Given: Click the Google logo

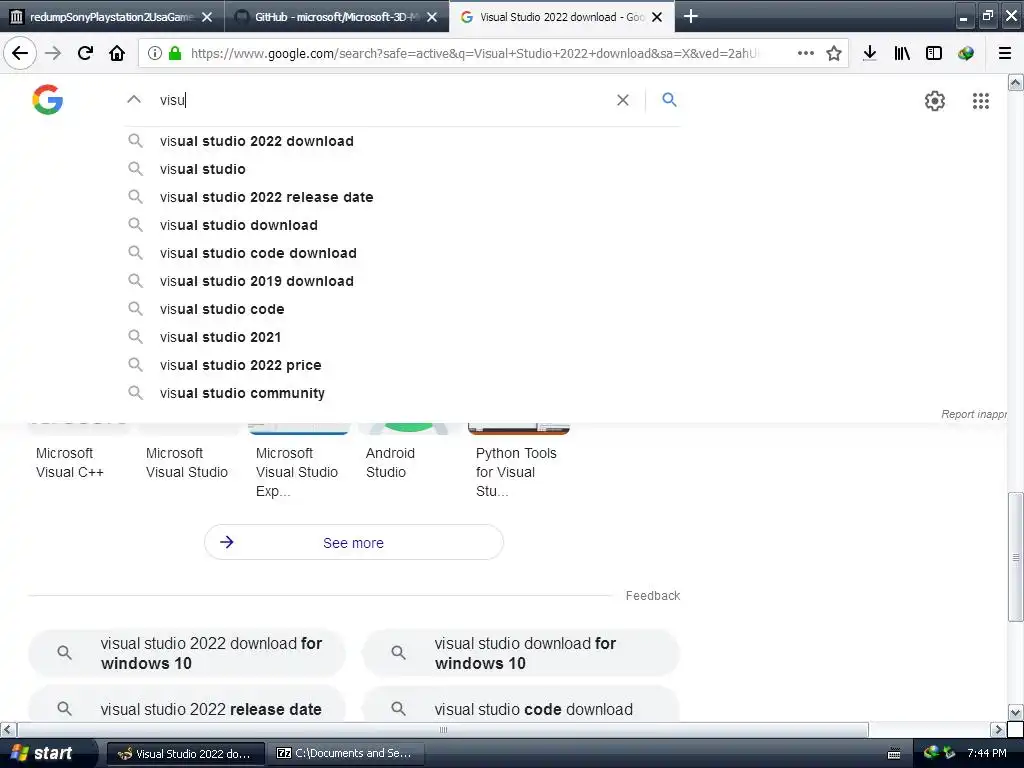Looking at the screenshot, I should click(48, 100).
